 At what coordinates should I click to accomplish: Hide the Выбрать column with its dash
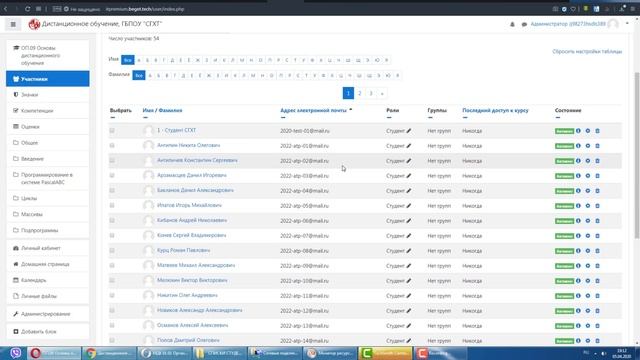coord(113,118)
